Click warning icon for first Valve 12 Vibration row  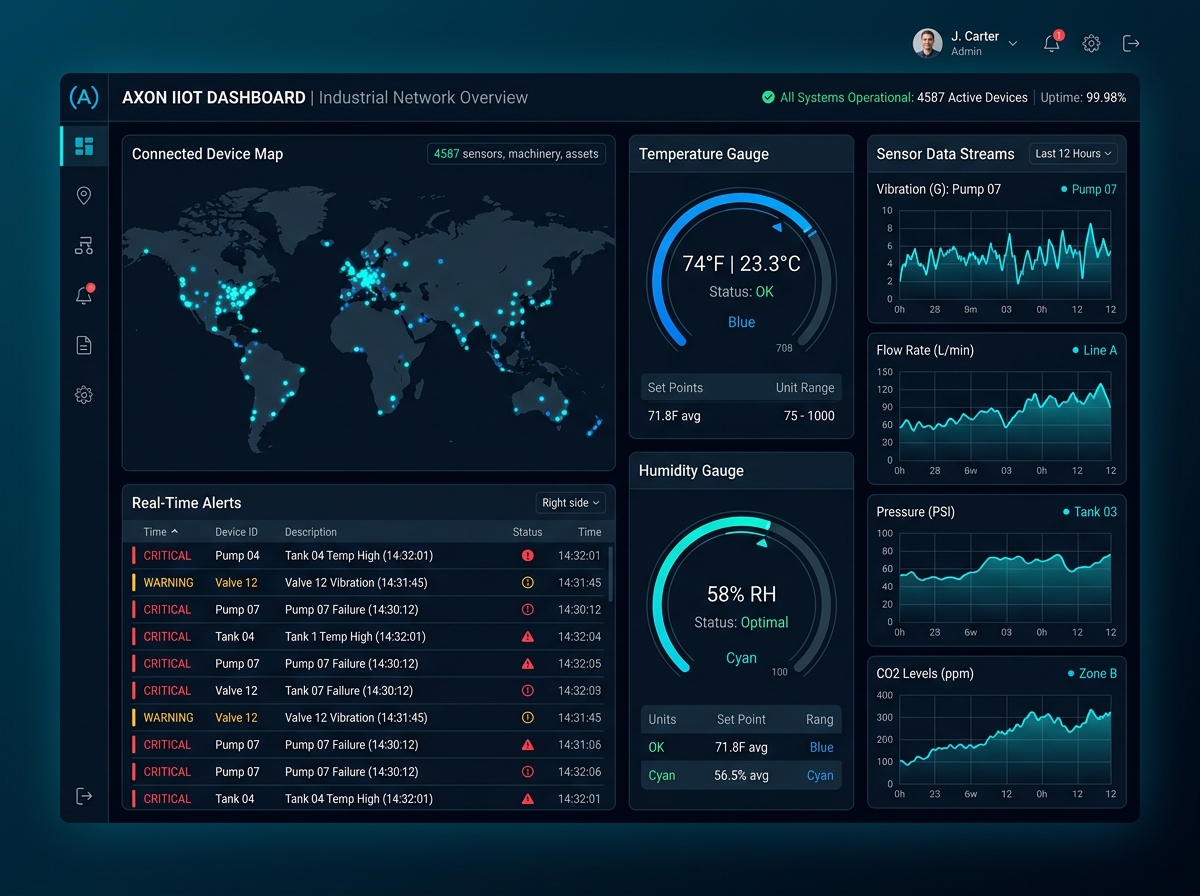click(528, 583)
